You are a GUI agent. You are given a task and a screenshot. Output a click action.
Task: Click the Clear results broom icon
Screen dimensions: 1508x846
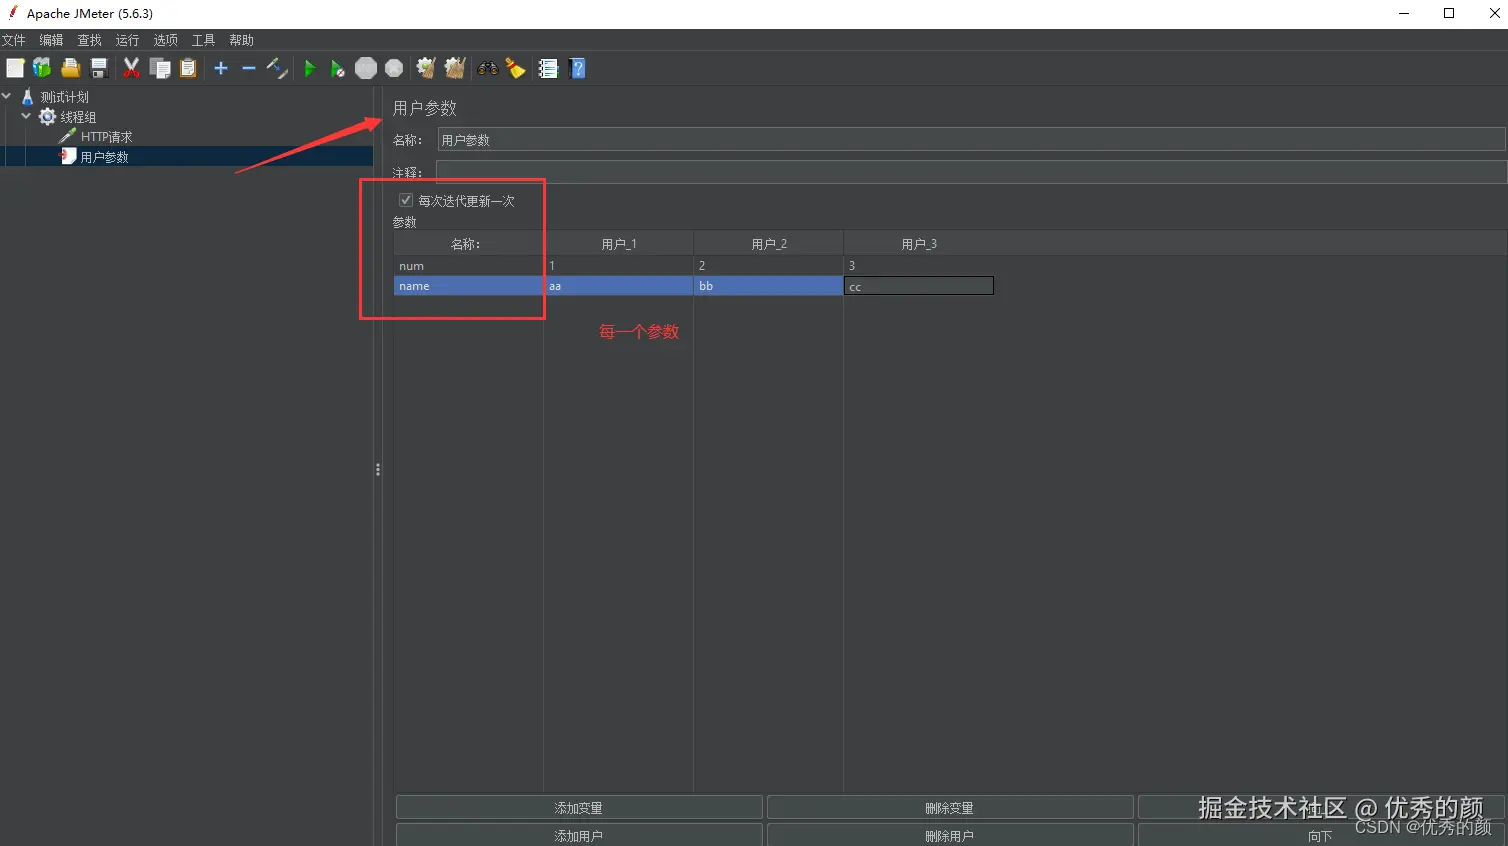426,68
